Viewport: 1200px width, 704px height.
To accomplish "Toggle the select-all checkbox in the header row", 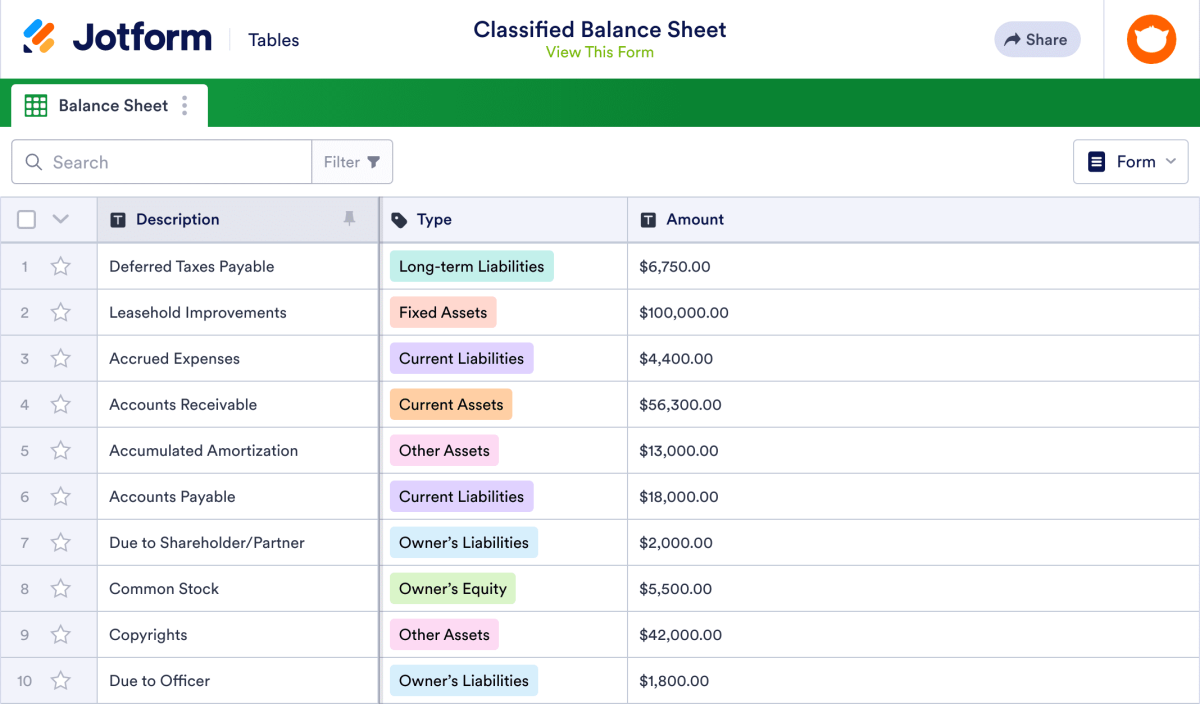I will (25, 218).
